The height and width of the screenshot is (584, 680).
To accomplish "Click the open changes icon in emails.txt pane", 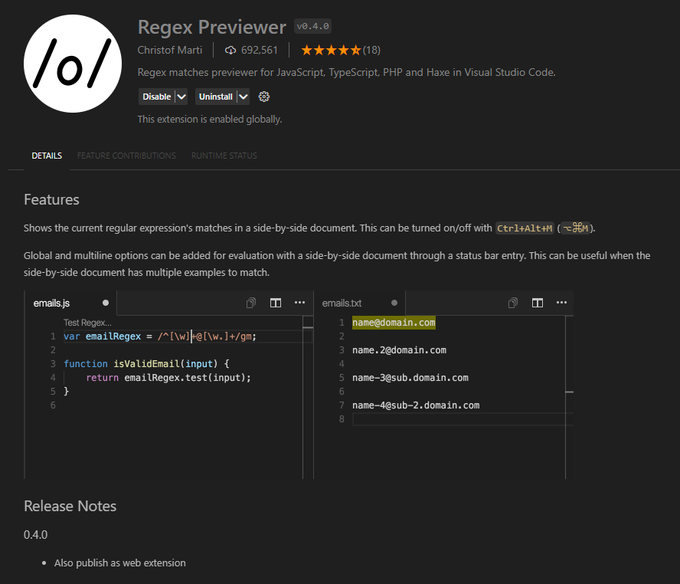I will pyautogui.click(x=513, y=303).
